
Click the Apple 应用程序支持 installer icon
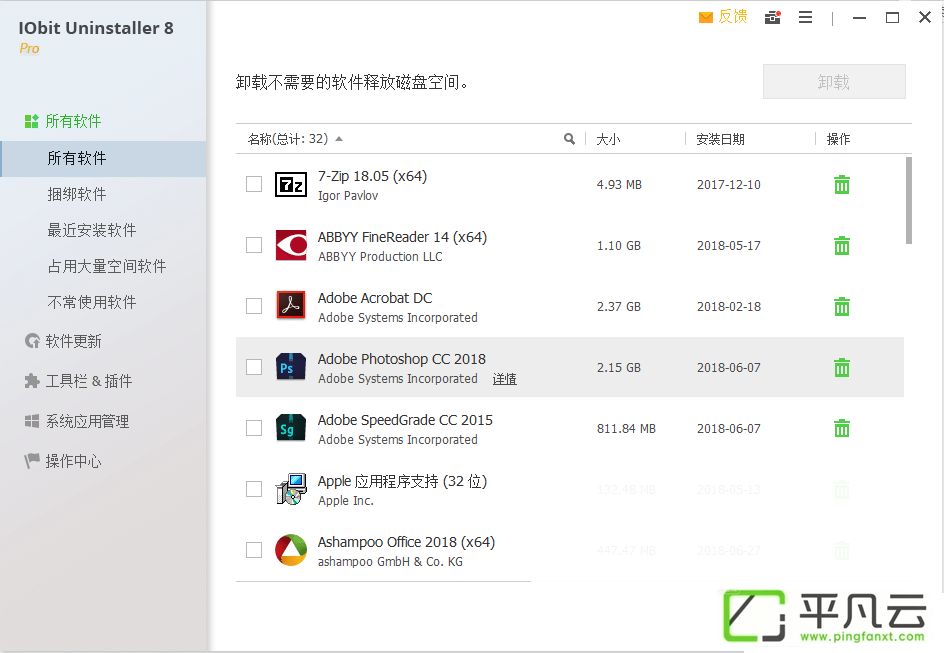[x=291, y=489]
